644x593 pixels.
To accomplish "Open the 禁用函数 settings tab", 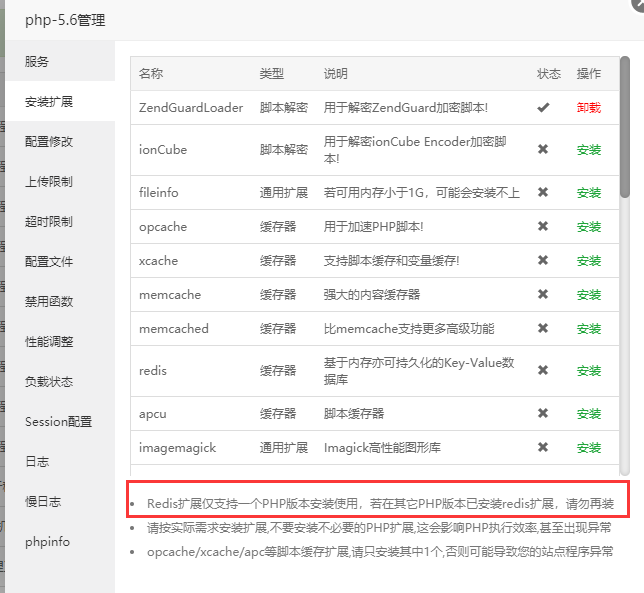I will tap(49, 302).
